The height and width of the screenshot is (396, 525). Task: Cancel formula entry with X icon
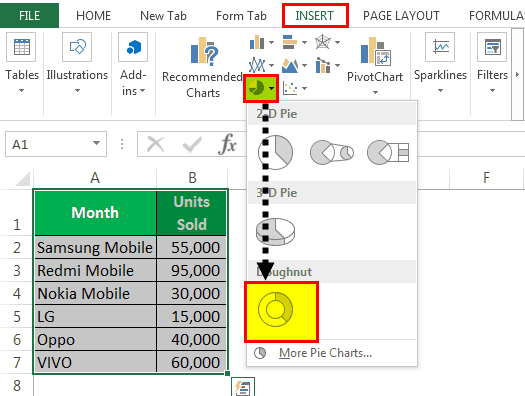tap(156, 145)
